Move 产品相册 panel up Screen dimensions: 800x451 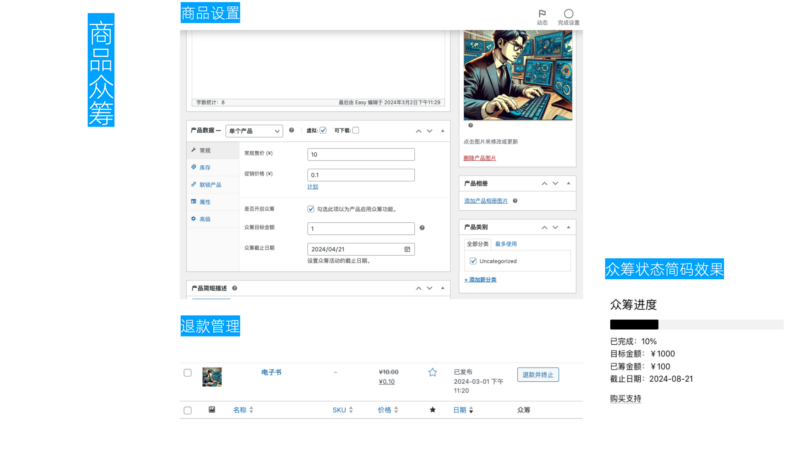(x=544, y=184)
